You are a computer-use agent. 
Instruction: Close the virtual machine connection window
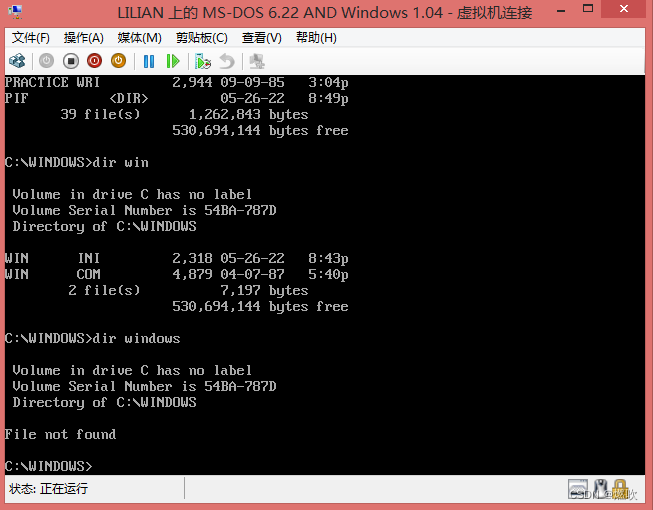pos(623,9)
